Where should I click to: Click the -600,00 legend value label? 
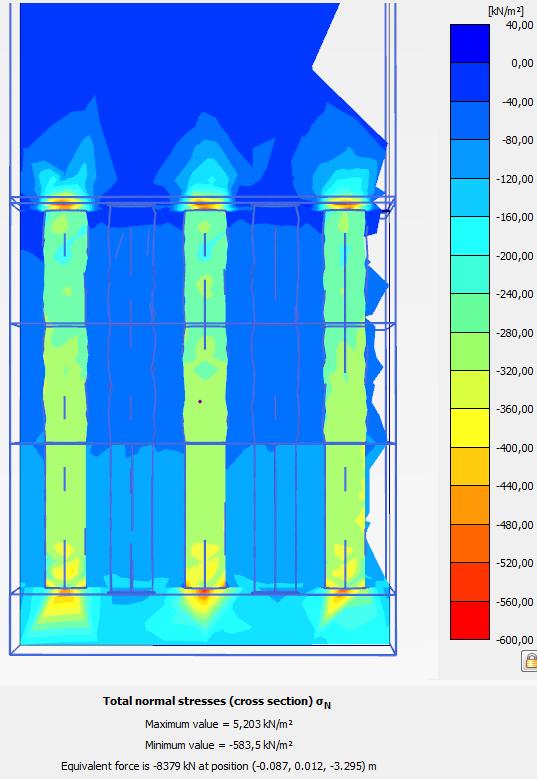click(515, 640)
